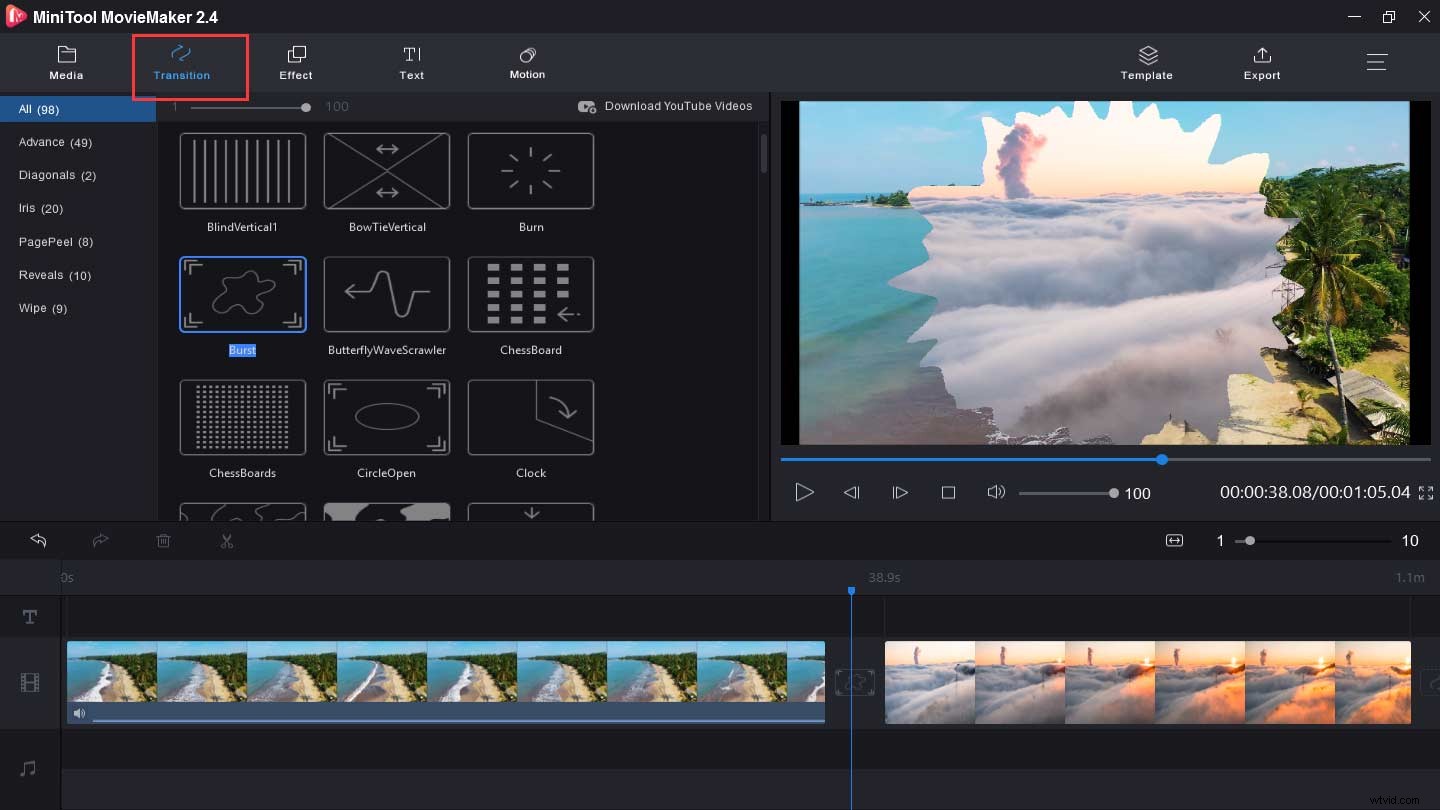Image resolution: width=1440 pixels, height=810 pixels.
Task: Open the Text panel
Action: [411, 62]
